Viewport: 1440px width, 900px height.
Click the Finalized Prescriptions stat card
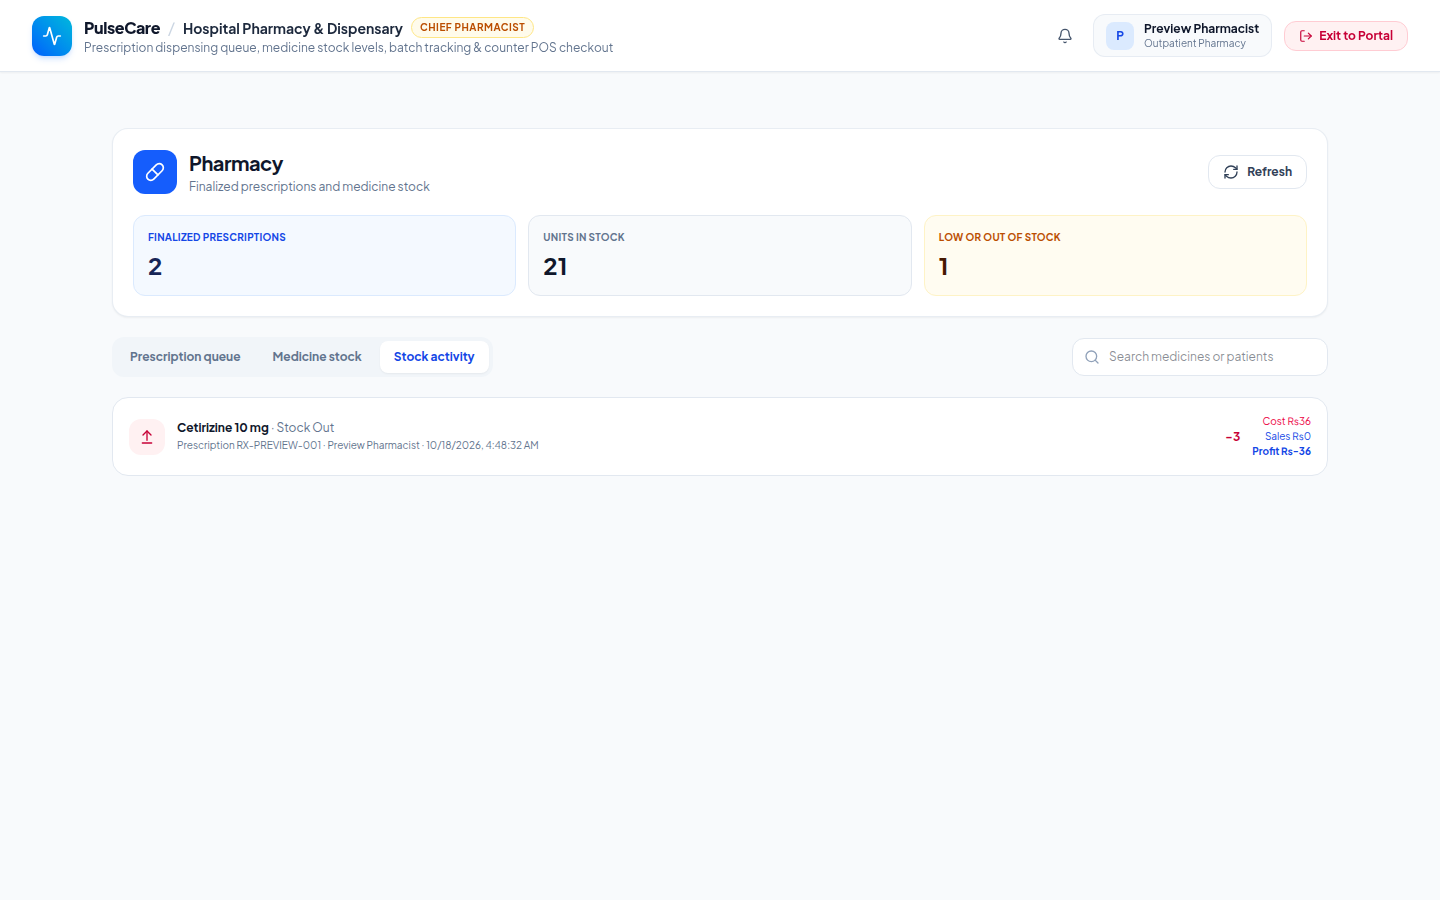(324, 256)
